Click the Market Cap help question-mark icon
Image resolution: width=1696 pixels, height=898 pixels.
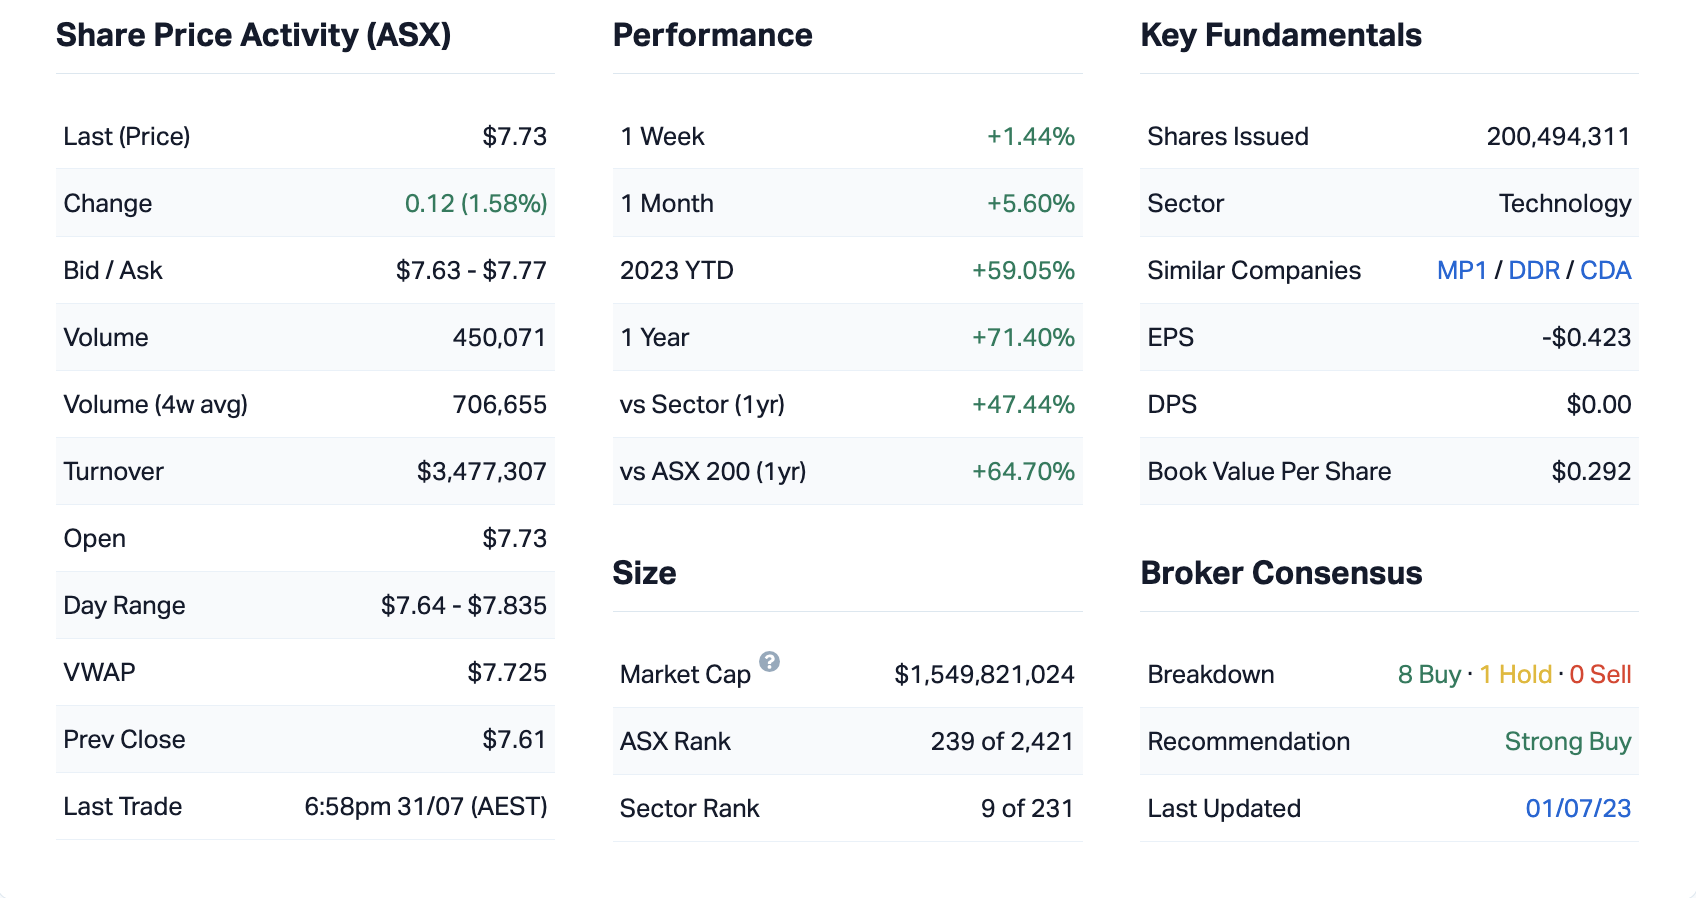(769, 661)
